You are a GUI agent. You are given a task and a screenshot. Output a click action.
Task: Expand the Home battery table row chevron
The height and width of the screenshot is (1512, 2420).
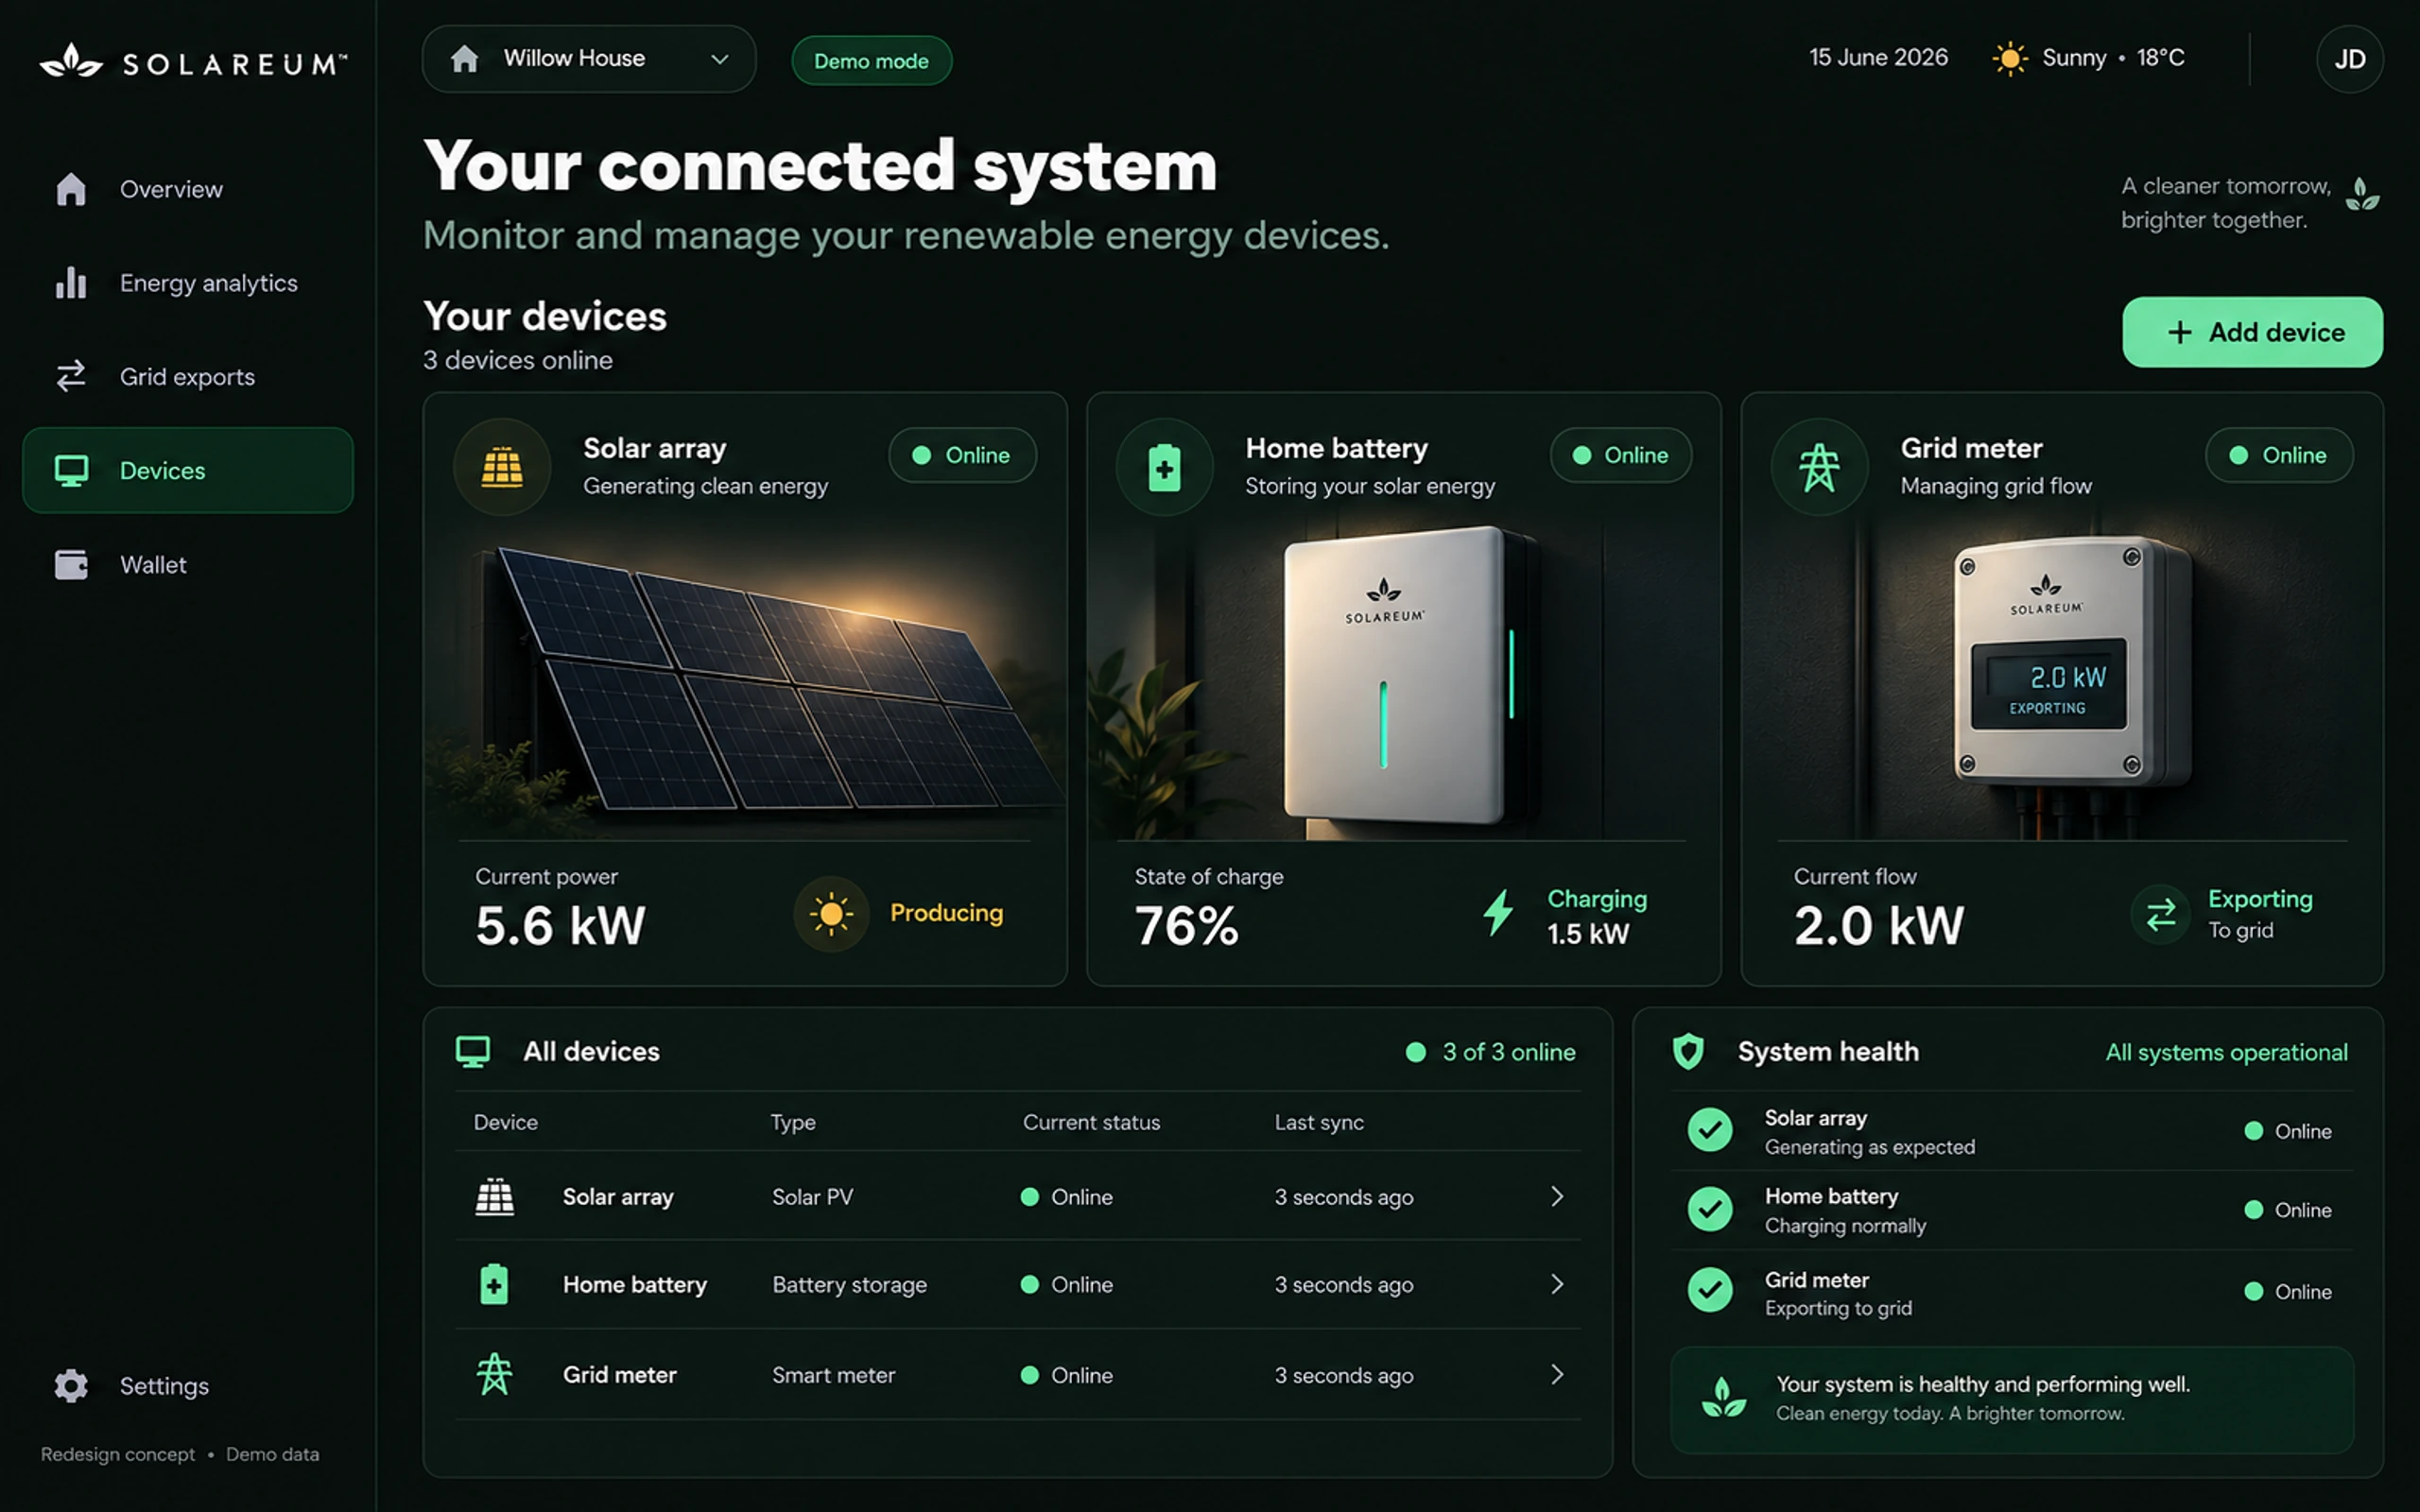[1557, 1284]
